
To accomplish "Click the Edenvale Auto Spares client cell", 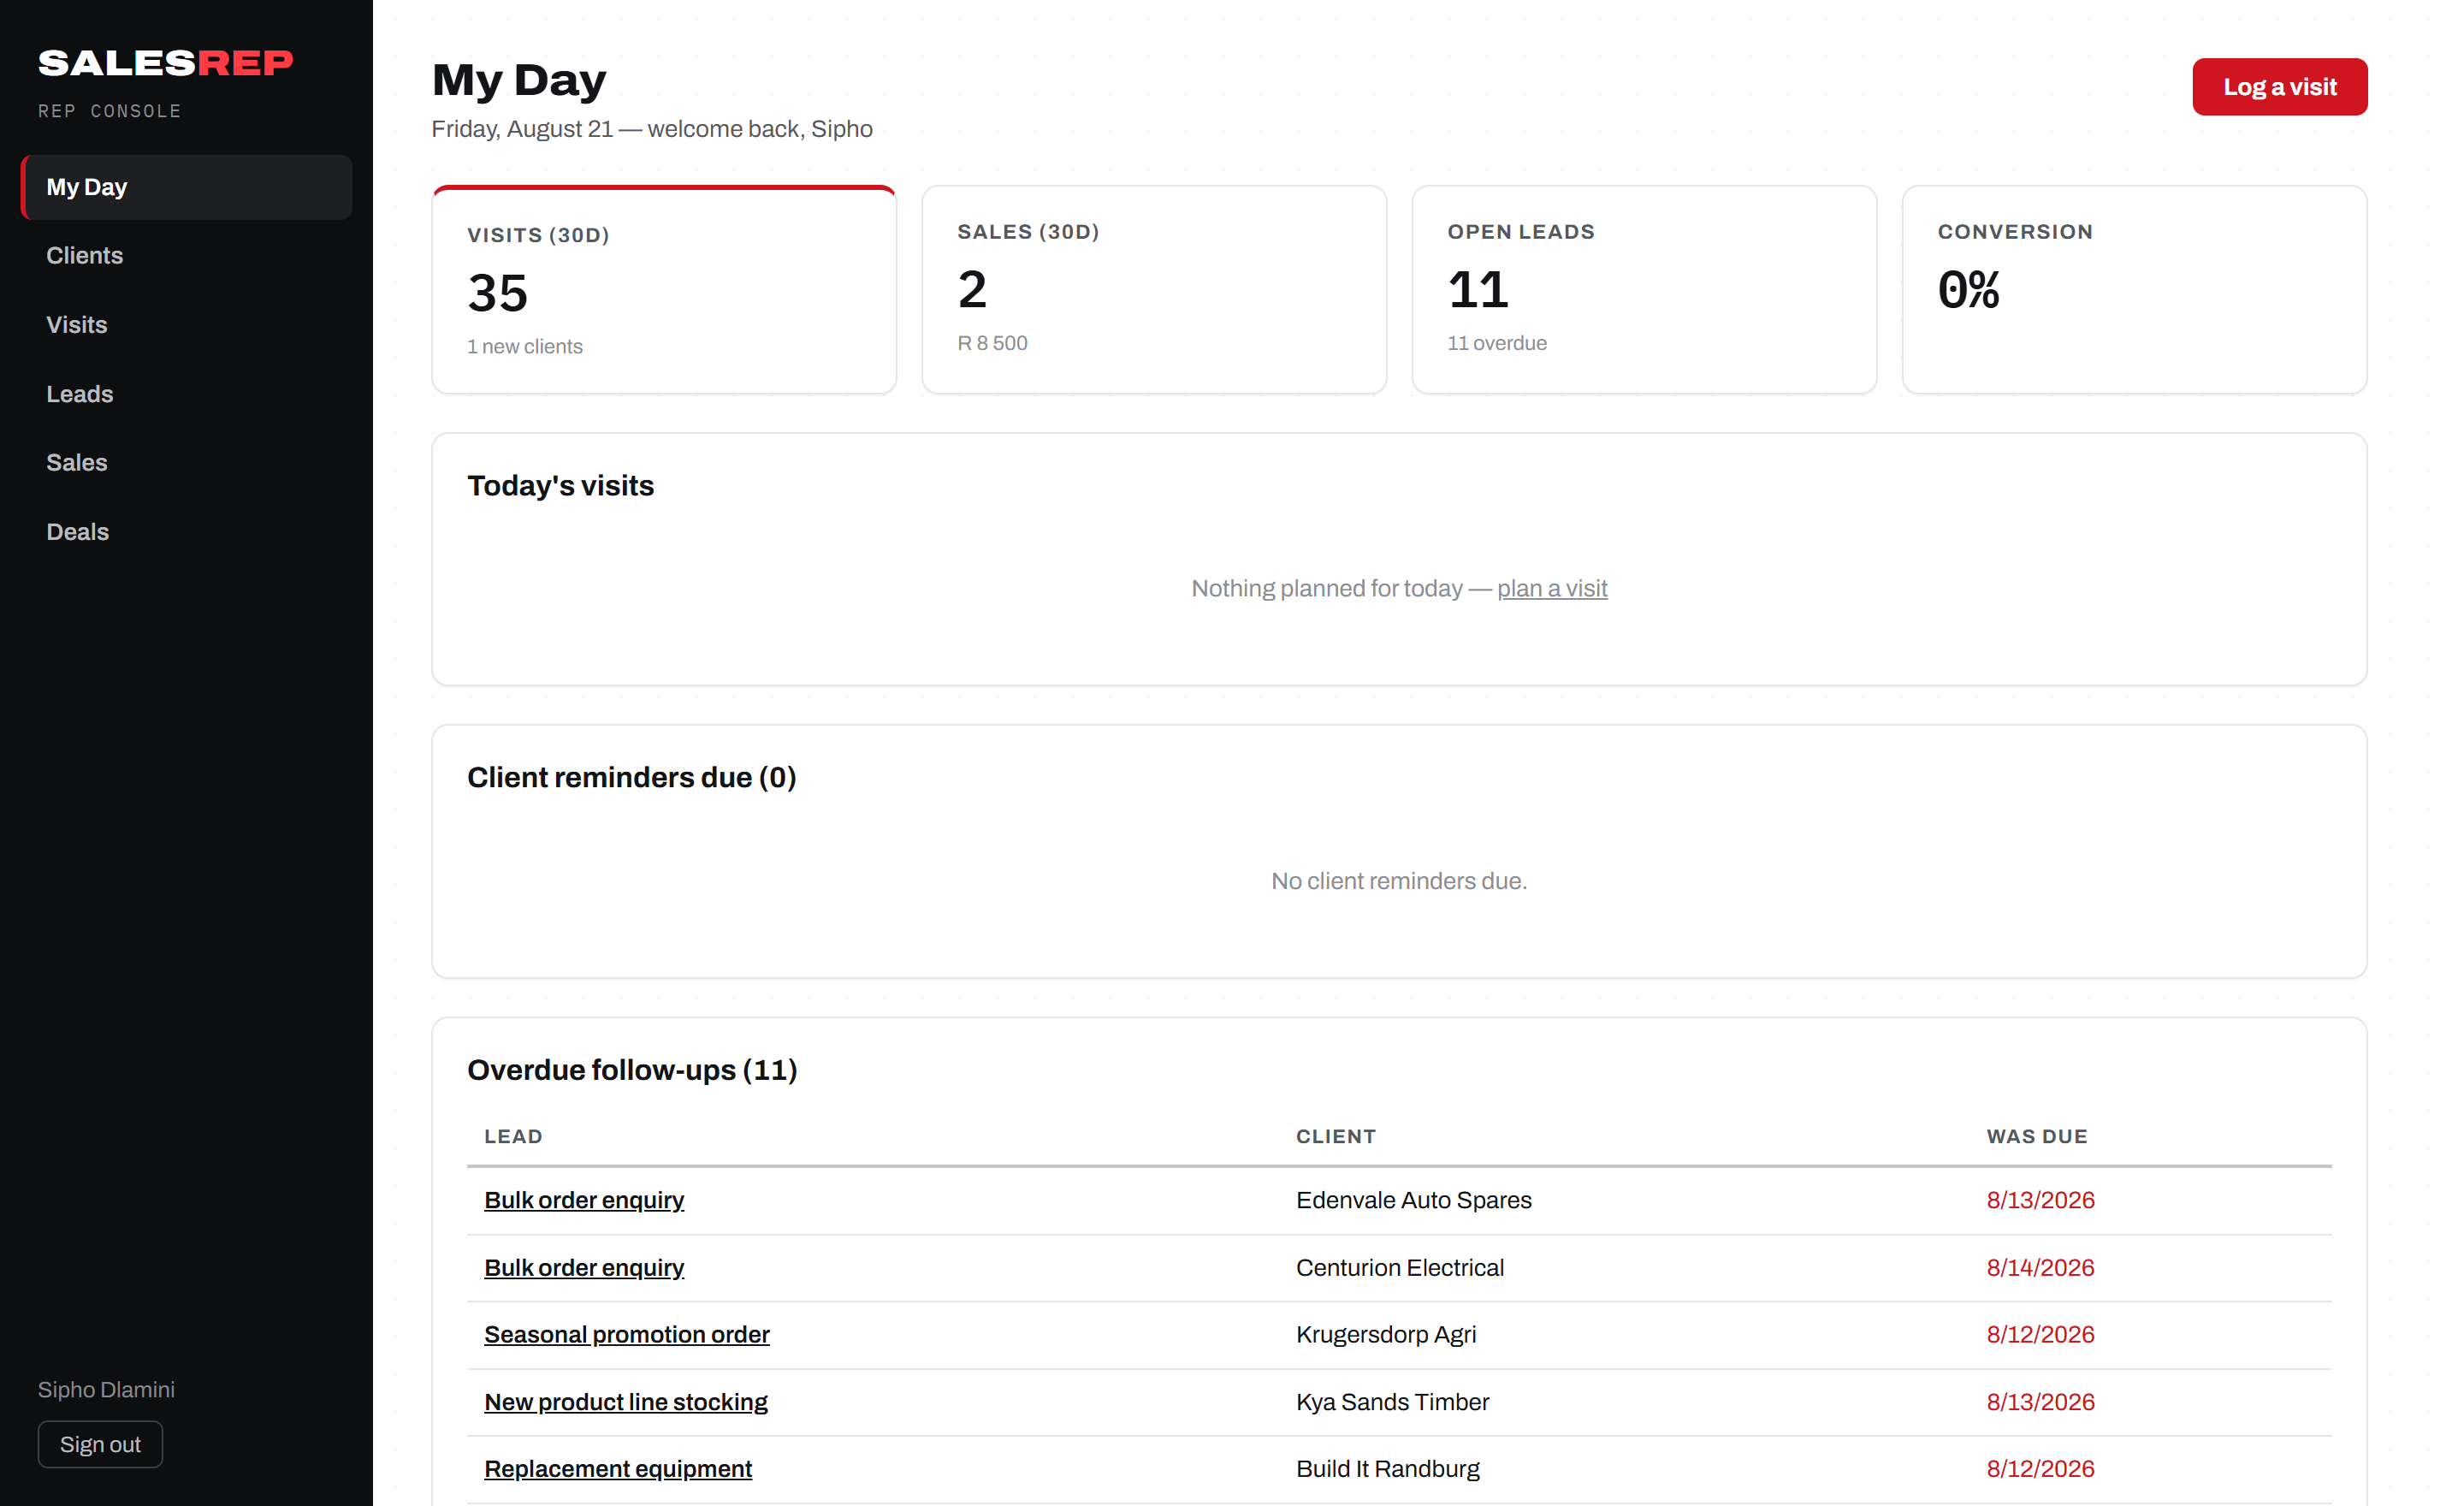I will [x=1414, y=1200].
